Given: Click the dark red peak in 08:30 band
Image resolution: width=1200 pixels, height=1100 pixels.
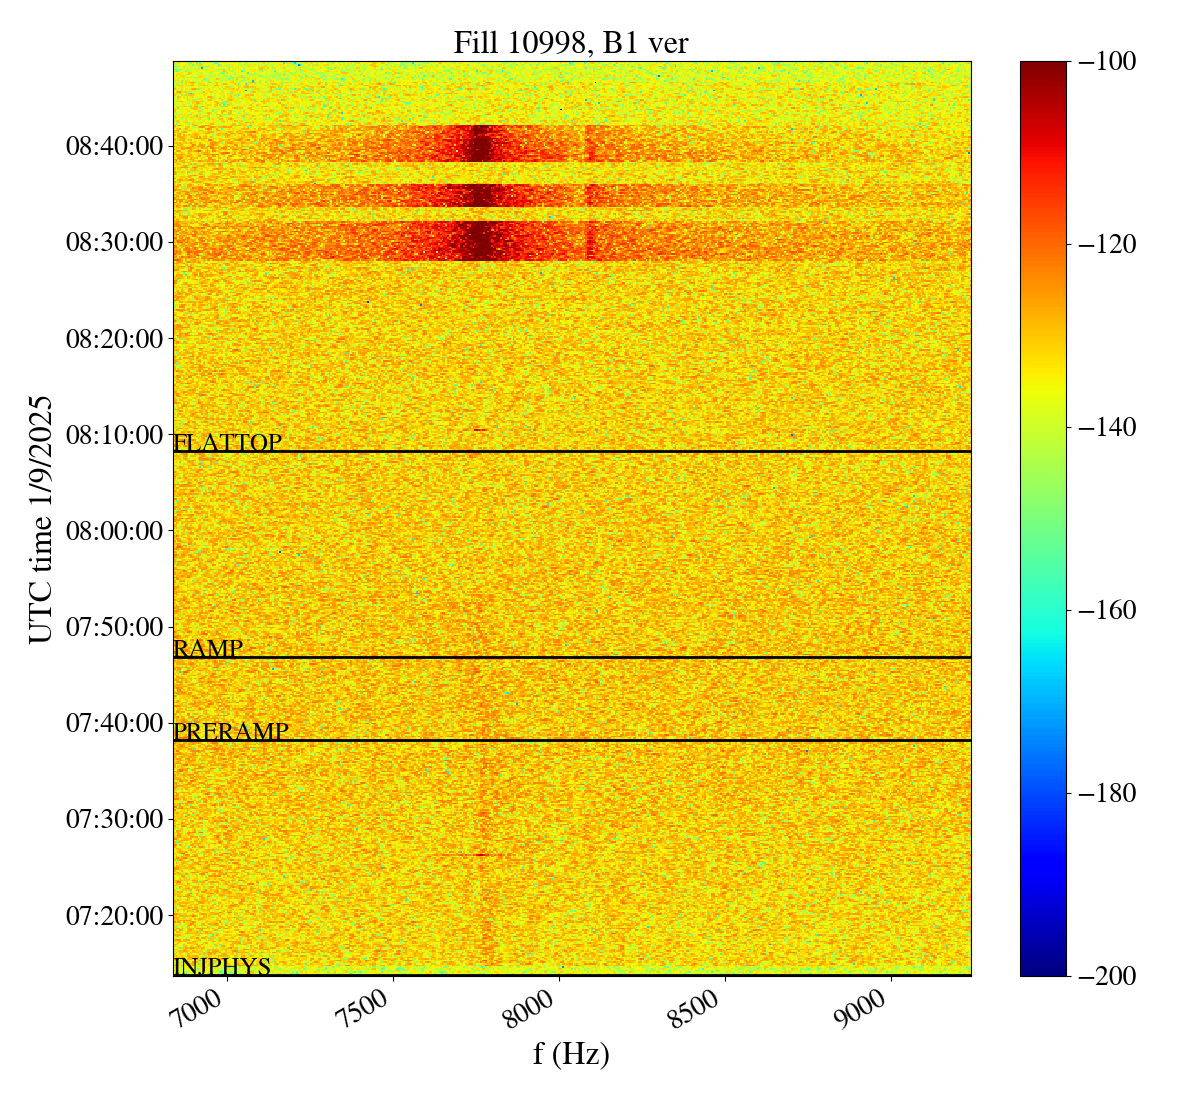Looking at the screenshot, I should 481,242.
